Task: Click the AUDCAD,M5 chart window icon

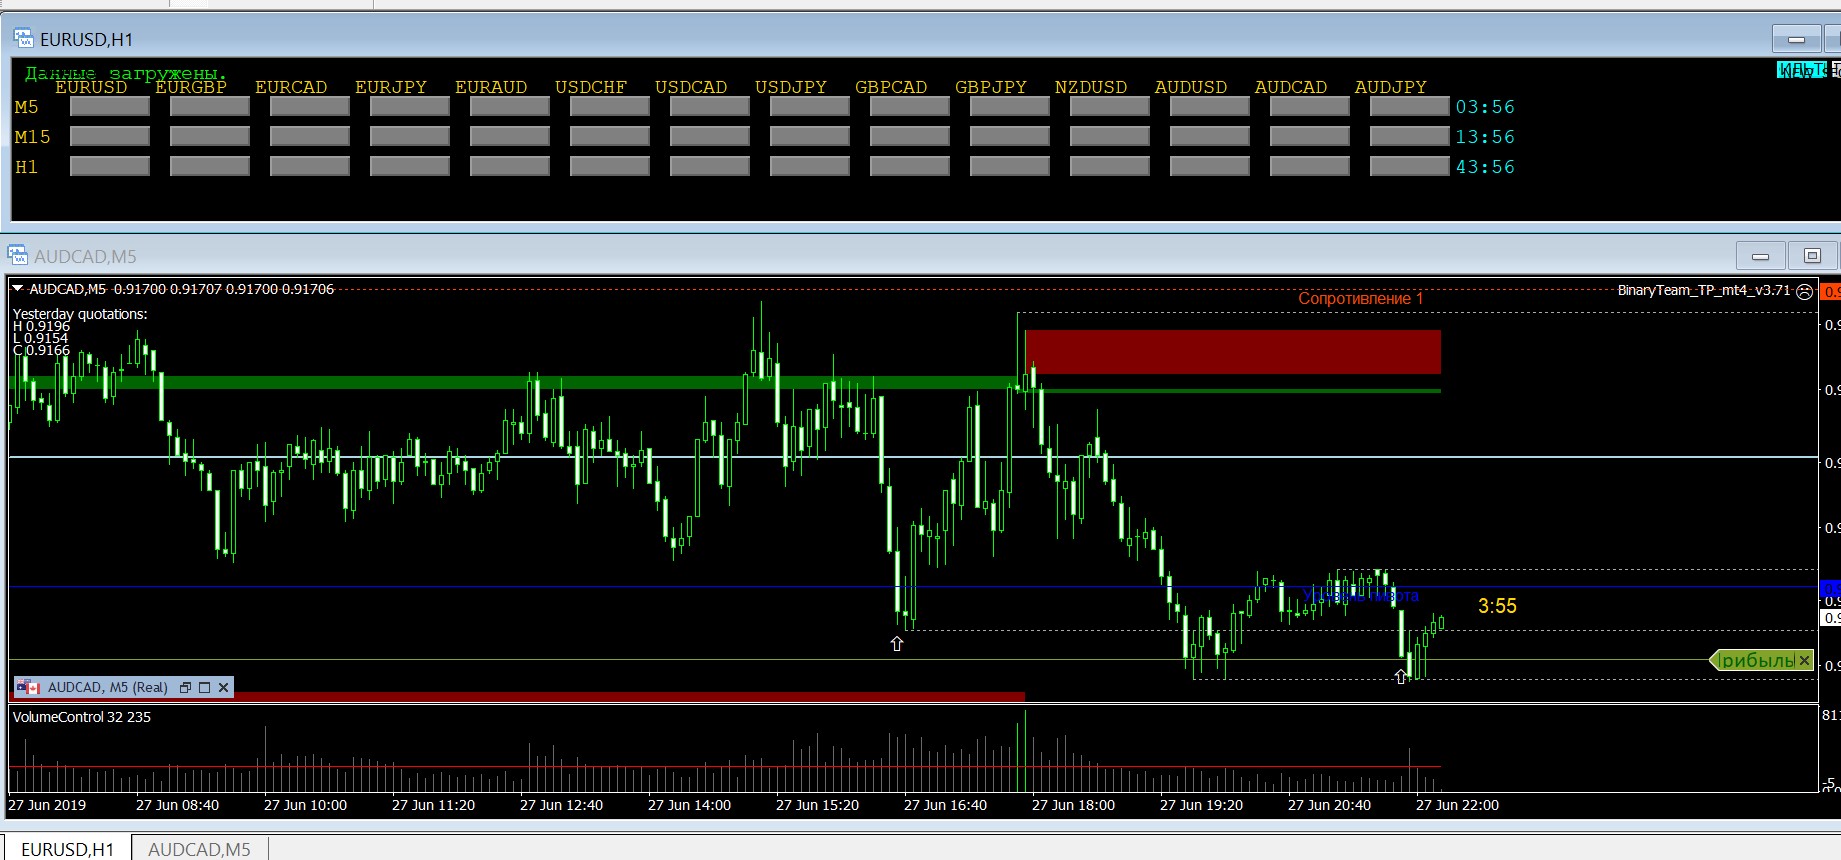Action: pyautogui.click(x=18, y=255)
